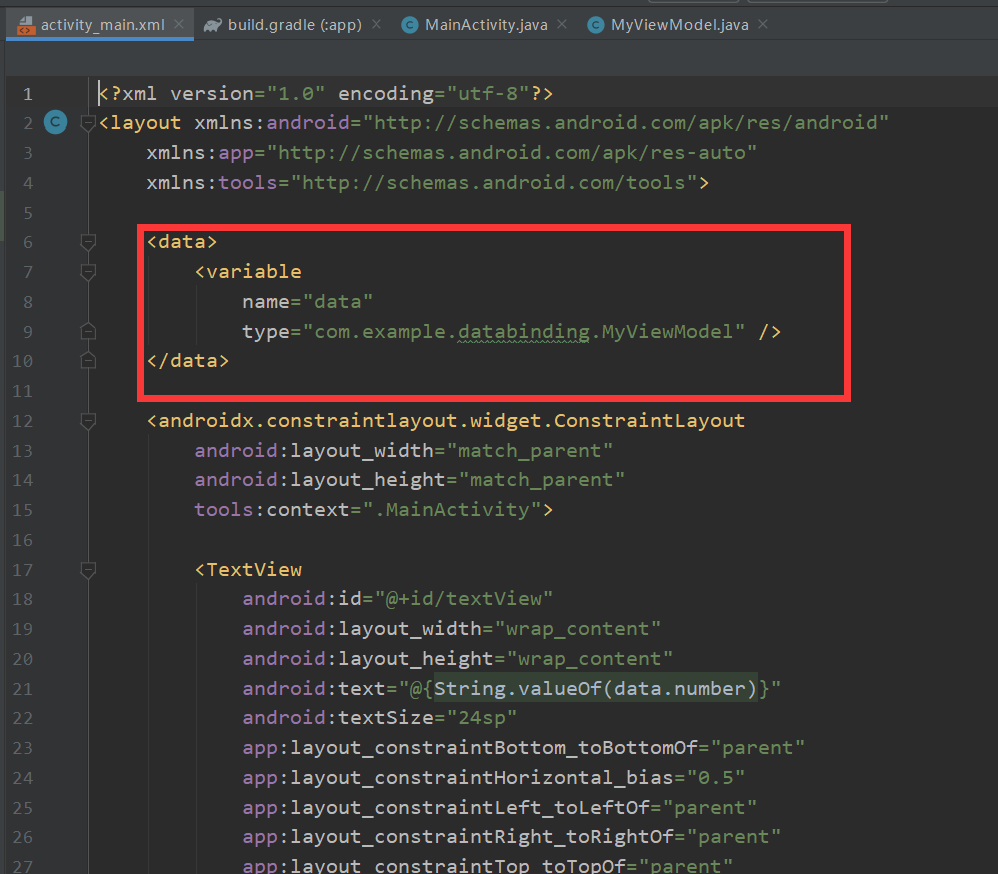Collapse the data tag fold on line 6
Viewport: 998px width, 874px height.
[88, 242]
